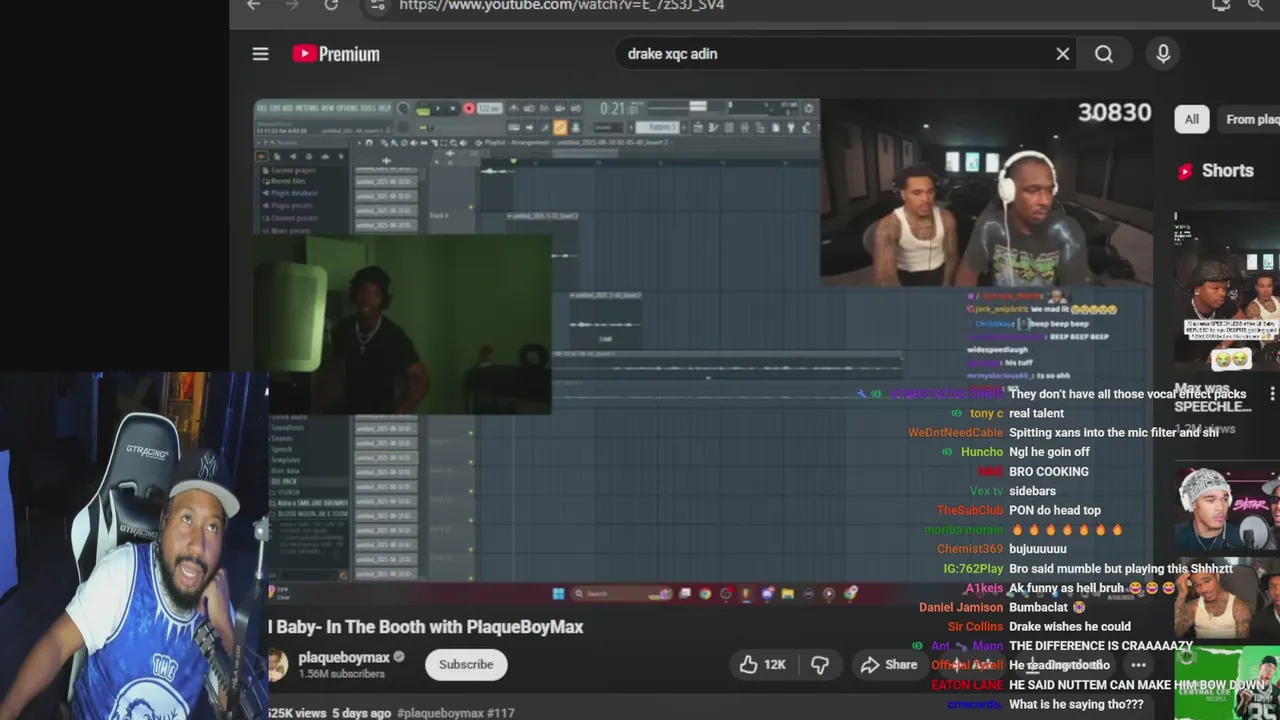Open the options menu of the Shorts video

pyautogui.click(x=1272, y=394)
